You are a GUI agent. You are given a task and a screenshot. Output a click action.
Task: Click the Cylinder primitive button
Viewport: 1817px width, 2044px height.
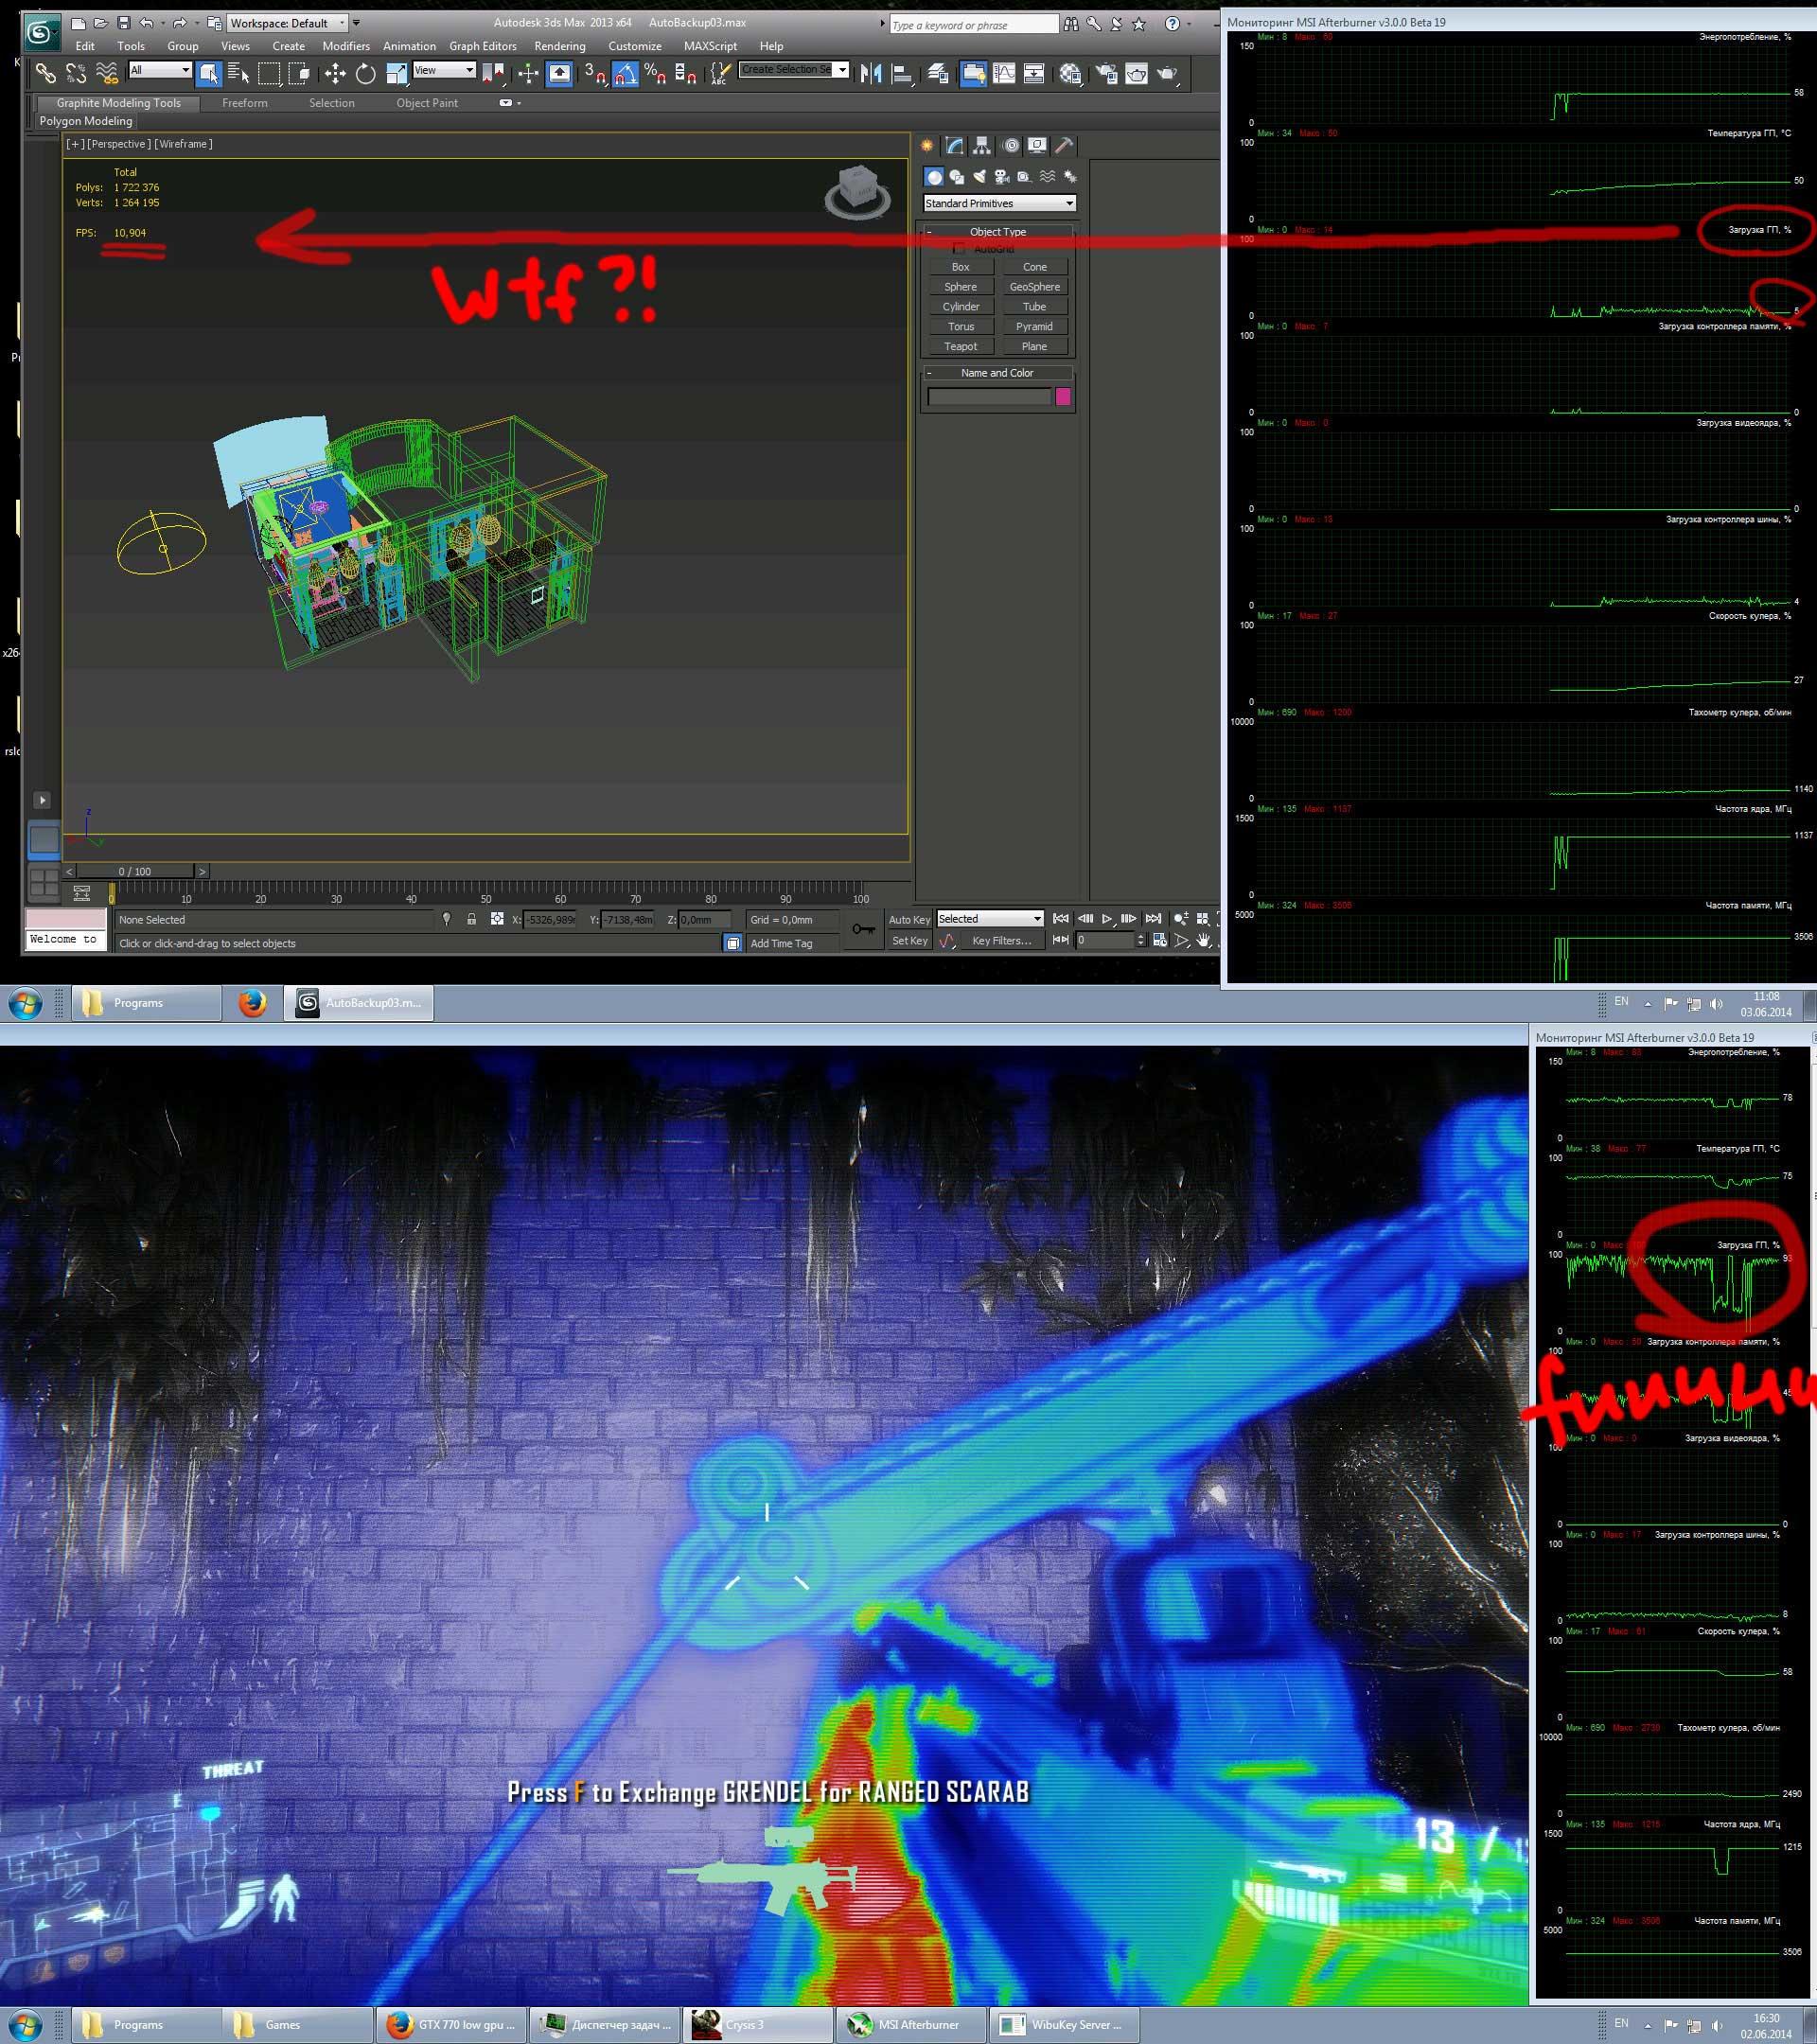tap(961, 307)
